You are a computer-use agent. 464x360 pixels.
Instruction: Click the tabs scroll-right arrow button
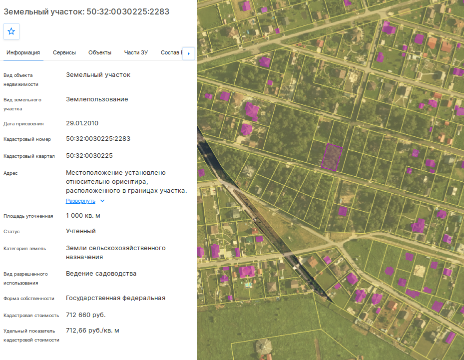(x=189, y=53)
